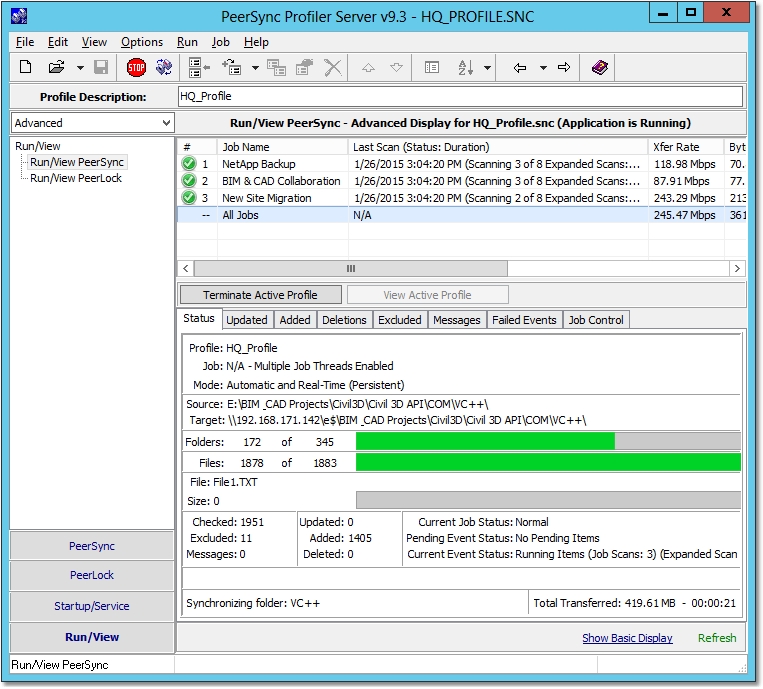
Task: Click the red STOP icon
Action: point(136,67)
